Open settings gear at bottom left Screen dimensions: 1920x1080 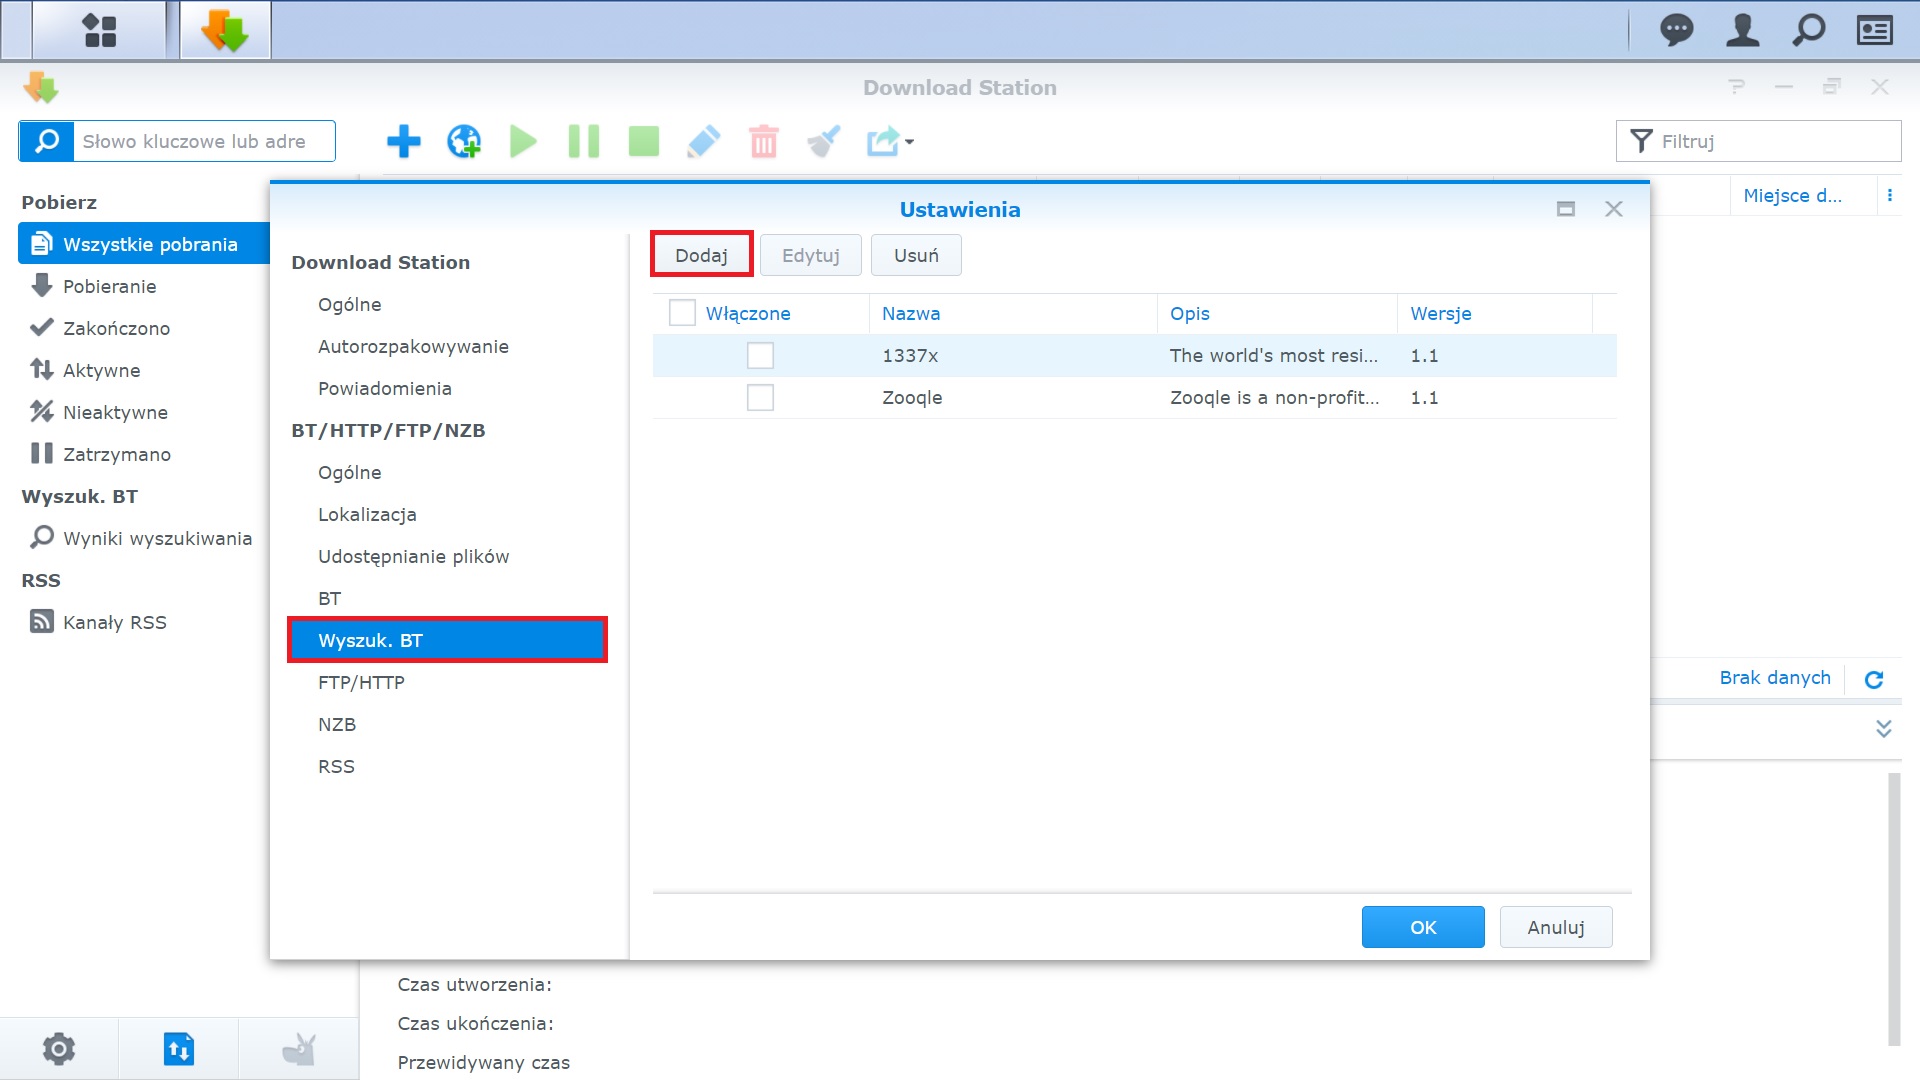(x=59, y=1049)
